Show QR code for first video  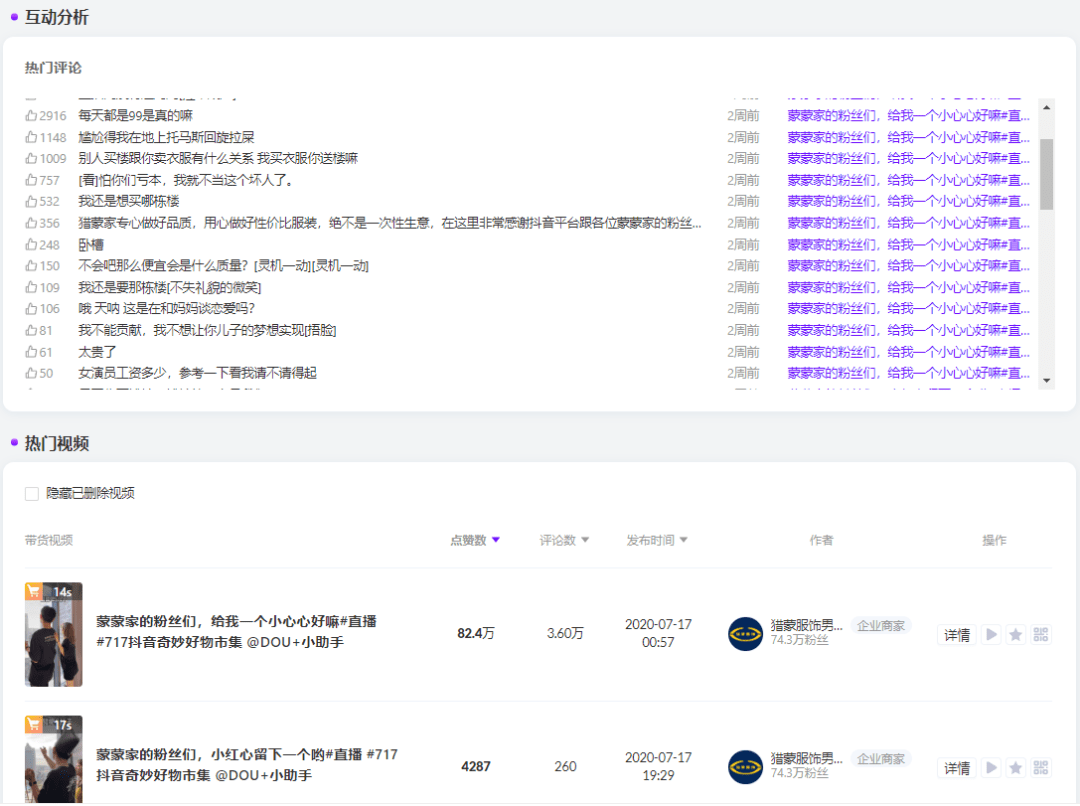[1041, 635]
